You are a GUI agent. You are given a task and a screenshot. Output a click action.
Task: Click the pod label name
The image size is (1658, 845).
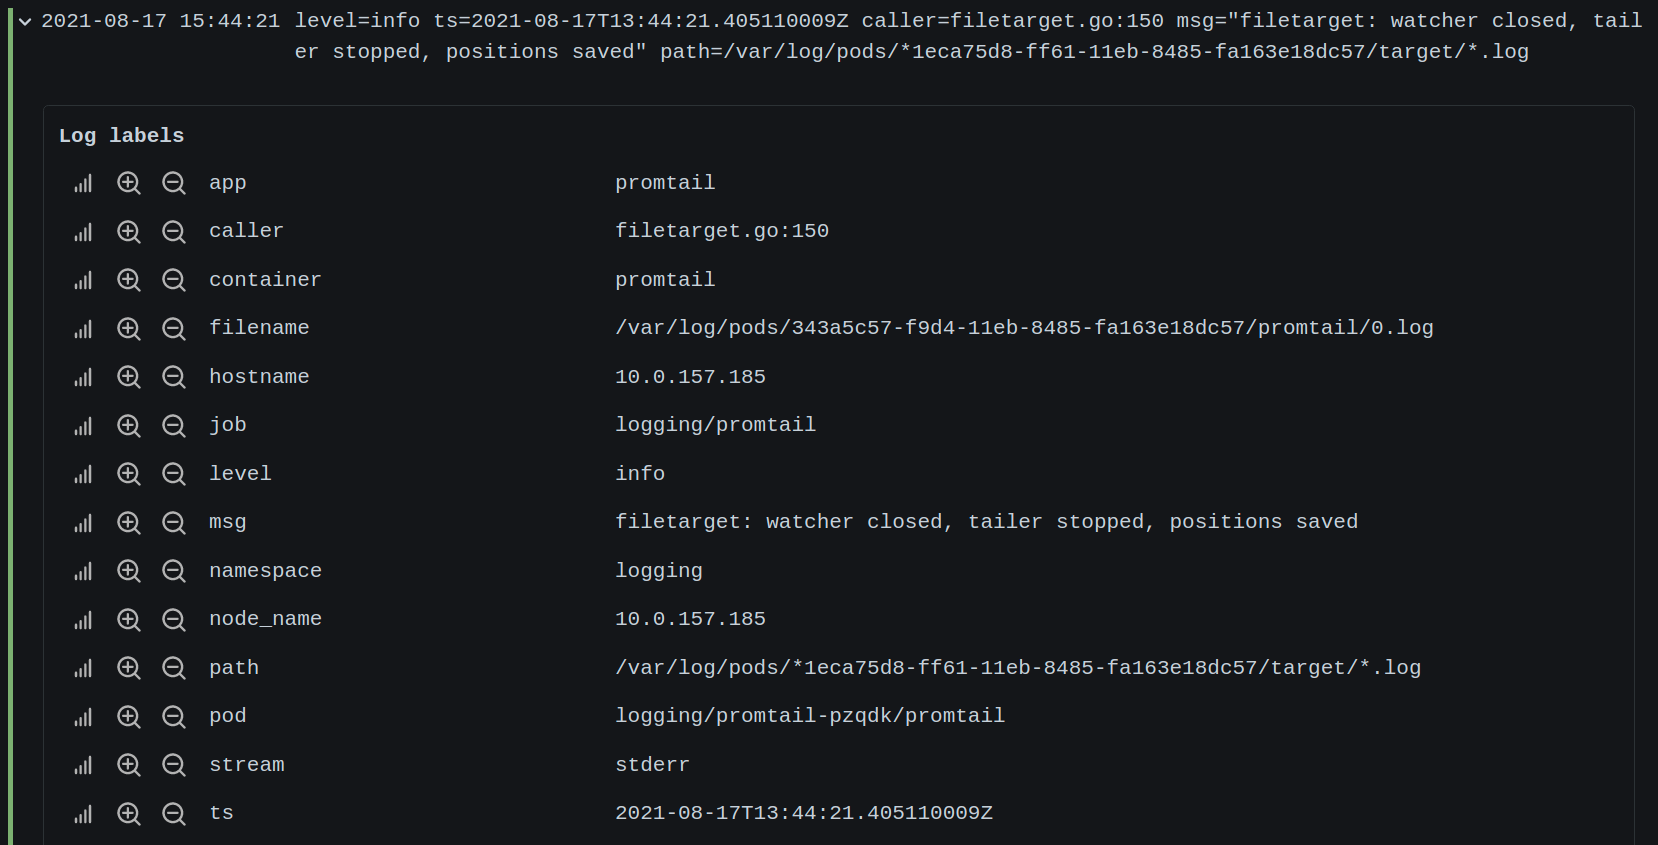coord(227,716)
